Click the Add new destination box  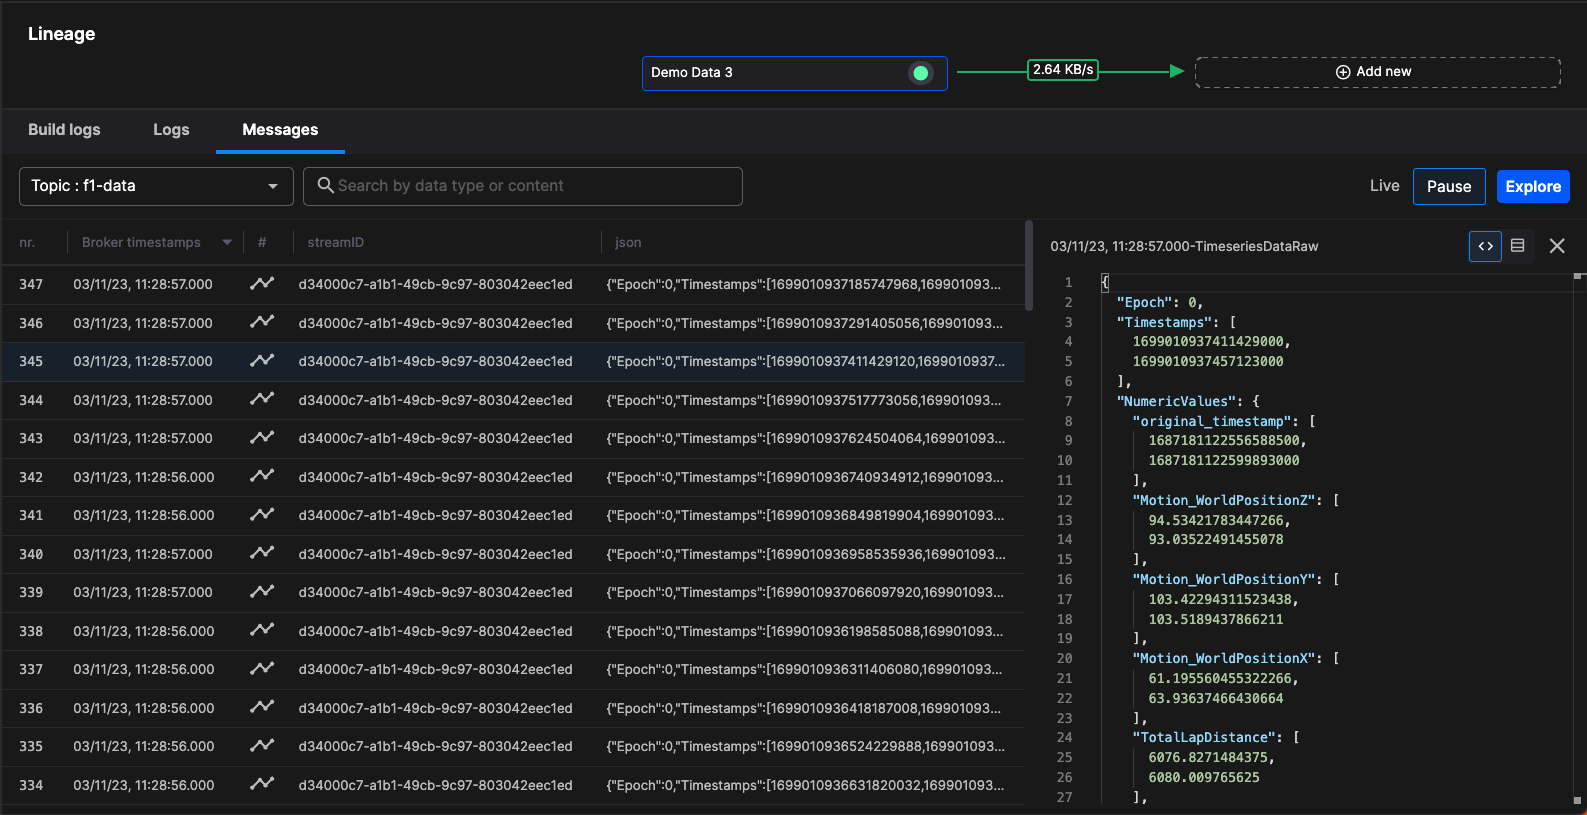(1378, 72)
